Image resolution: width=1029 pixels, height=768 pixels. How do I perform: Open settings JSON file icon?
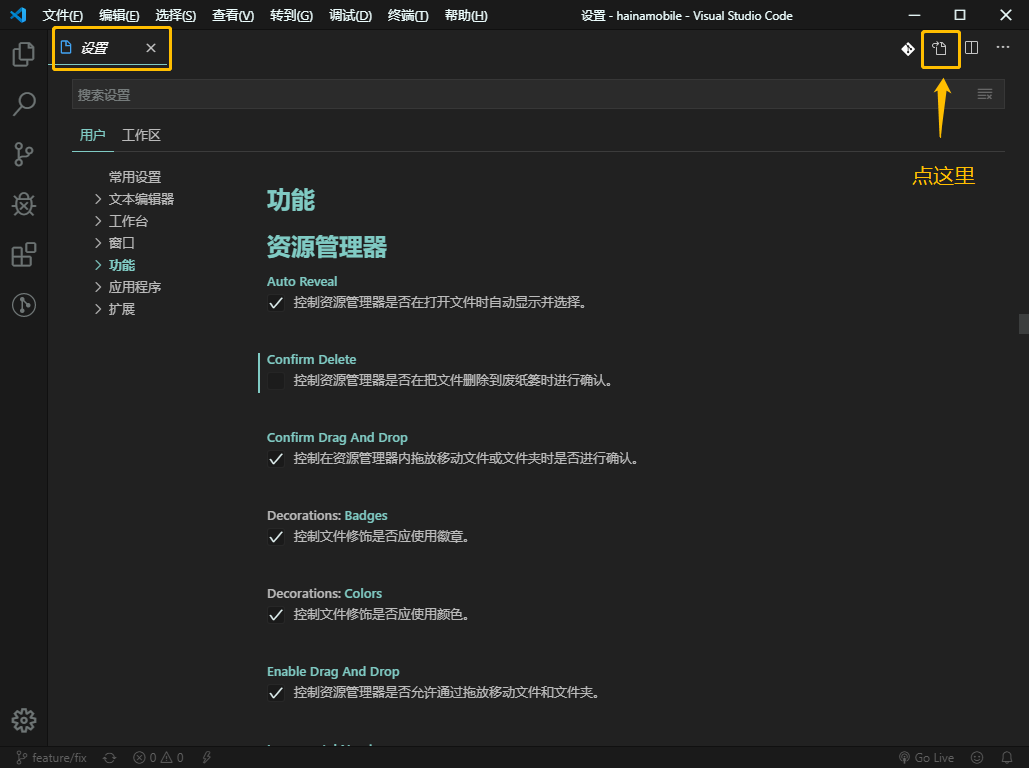[x=940, y=48]
